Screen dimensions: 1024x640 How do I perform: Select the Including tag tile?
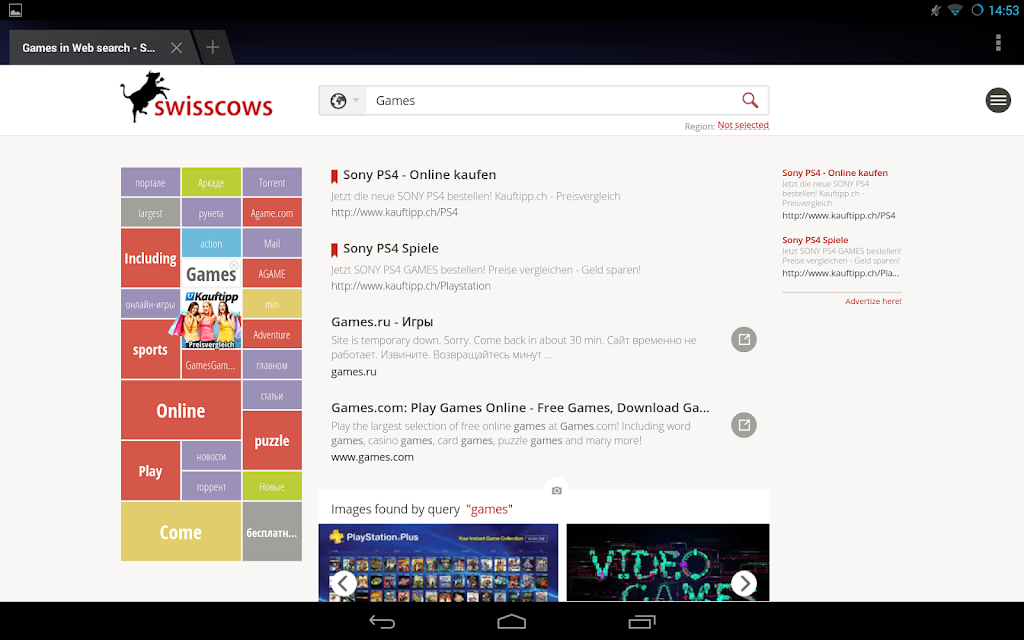[150, 258]
